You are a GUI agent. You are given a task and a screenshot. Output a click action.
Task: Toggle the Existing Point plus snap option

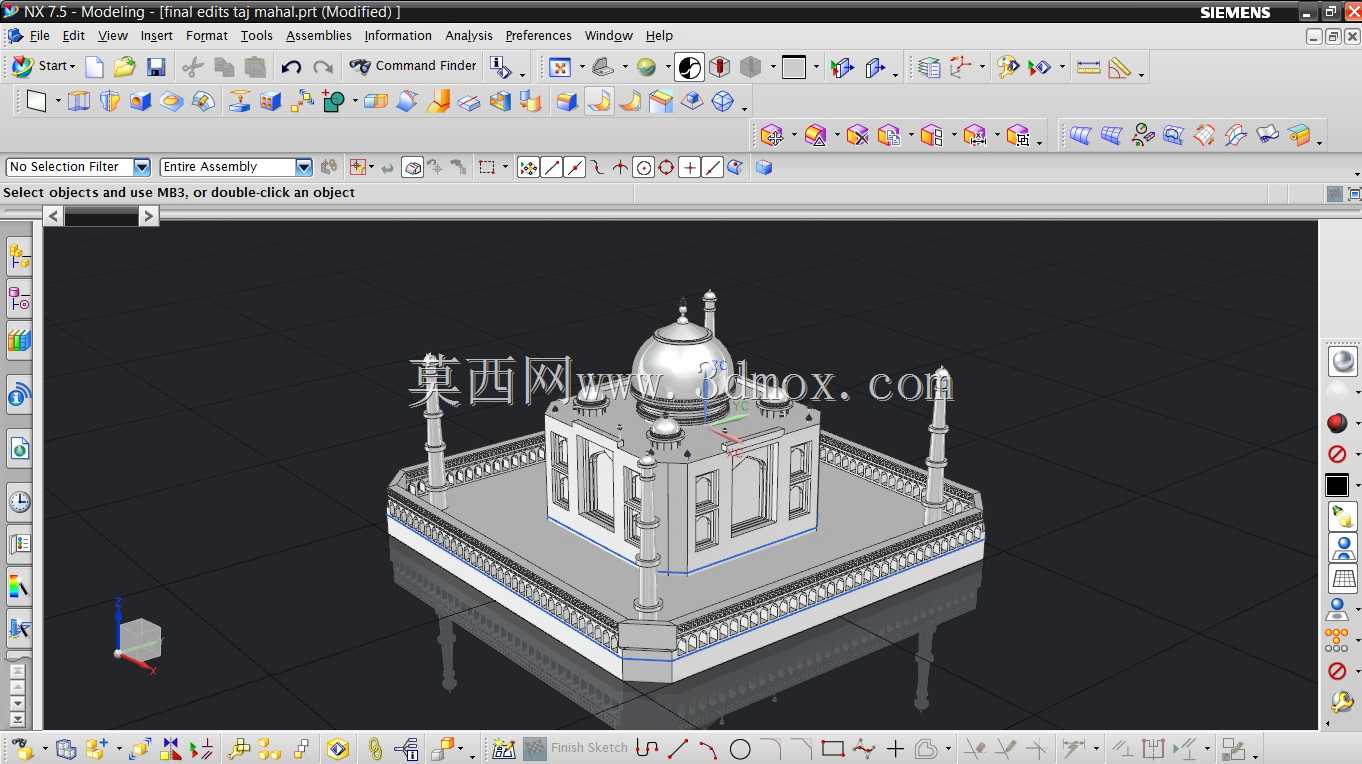pyautogui.click(x=690, y=167)
